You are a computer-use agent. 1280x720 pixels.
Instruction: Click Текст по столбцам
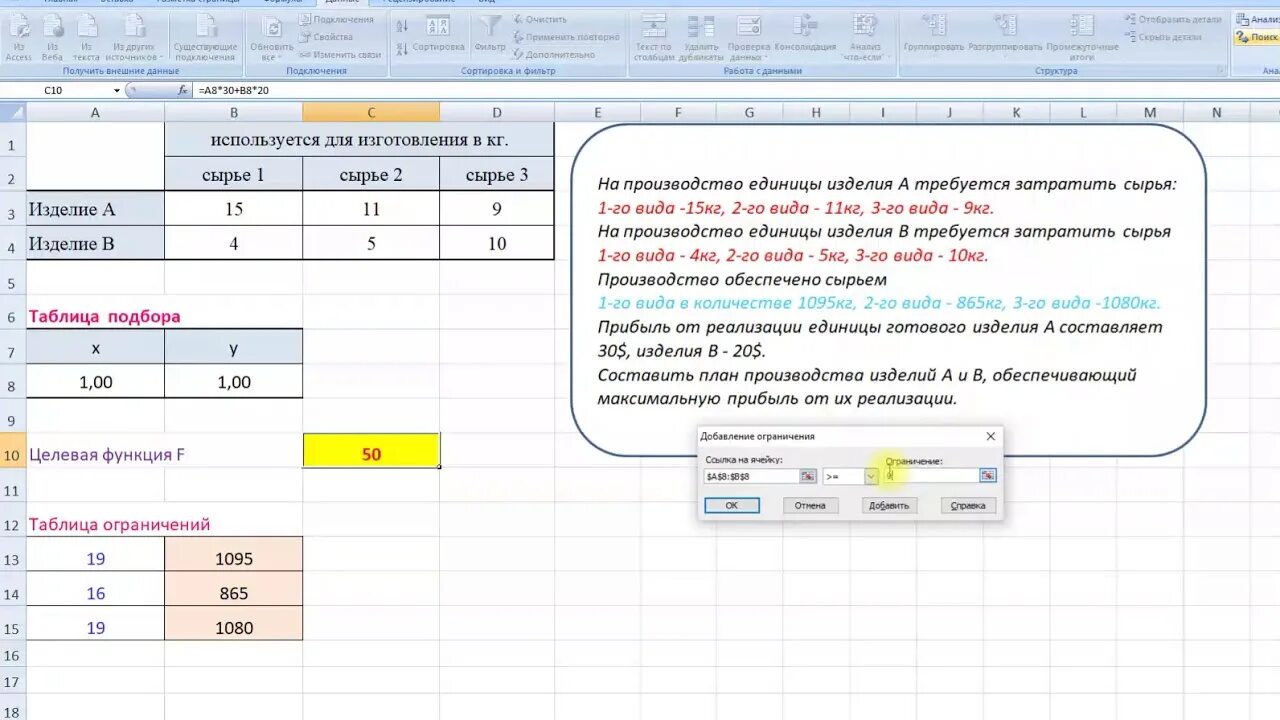click(653, 38)
